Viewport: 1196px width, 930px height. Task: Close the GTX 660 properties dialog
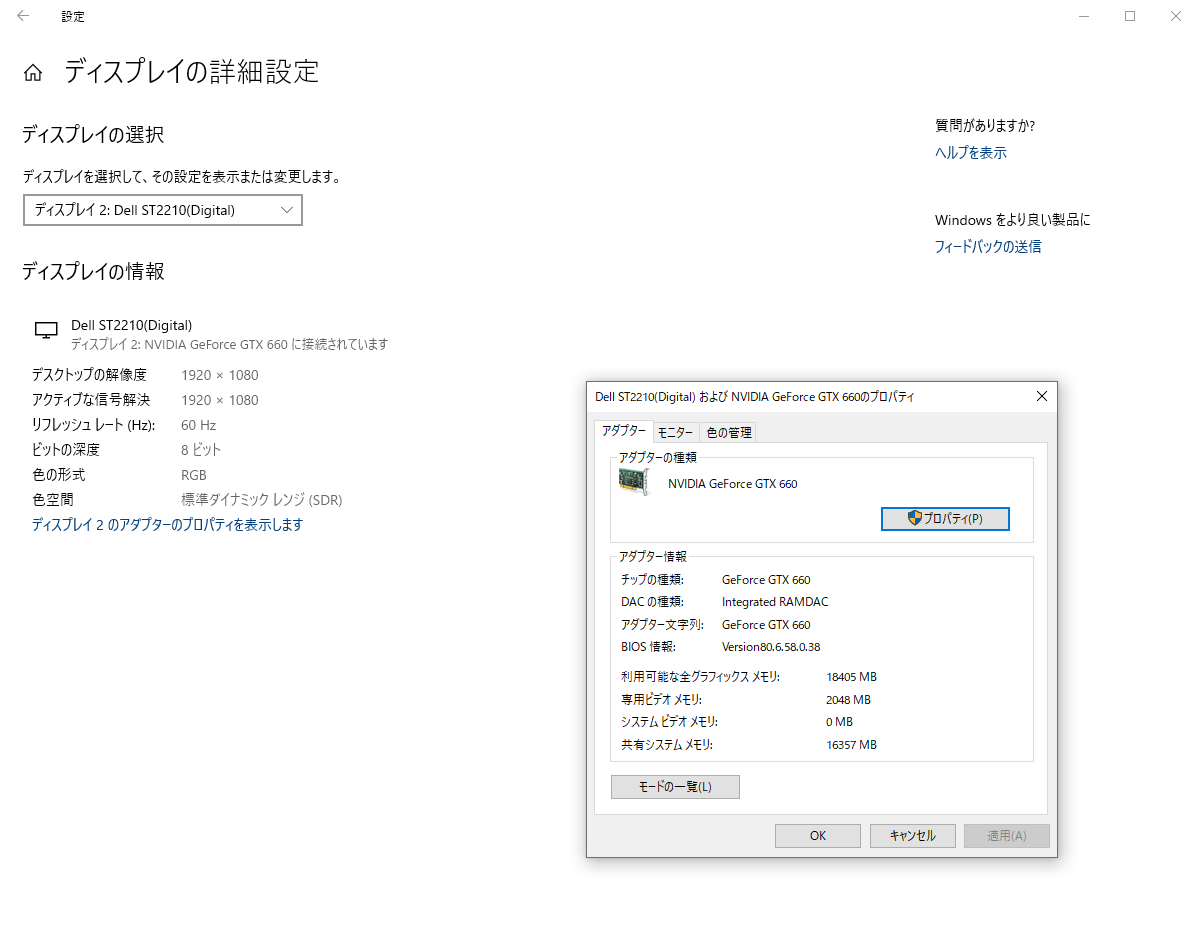1041,396
